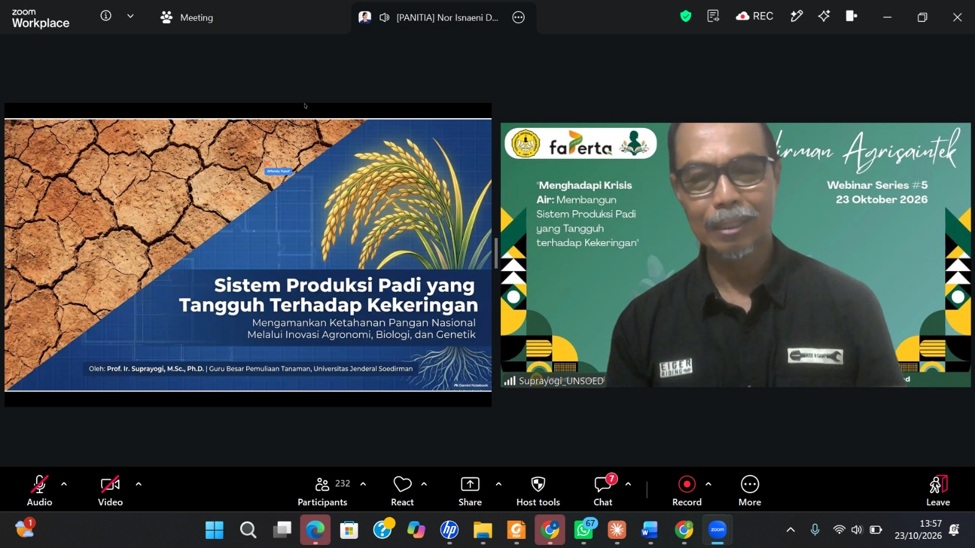
Task: Open Task View on taskbar
Action: click(x=282, y=530)
